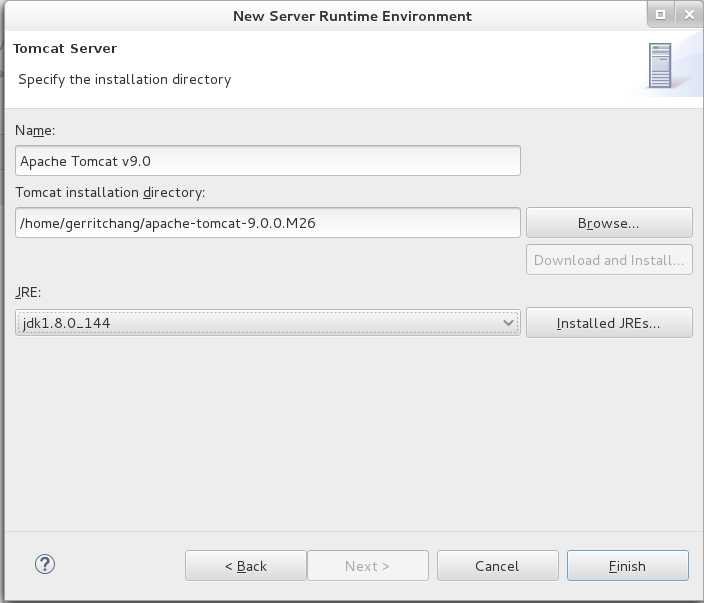Click the Browse... button

click(x=609, y=223)
